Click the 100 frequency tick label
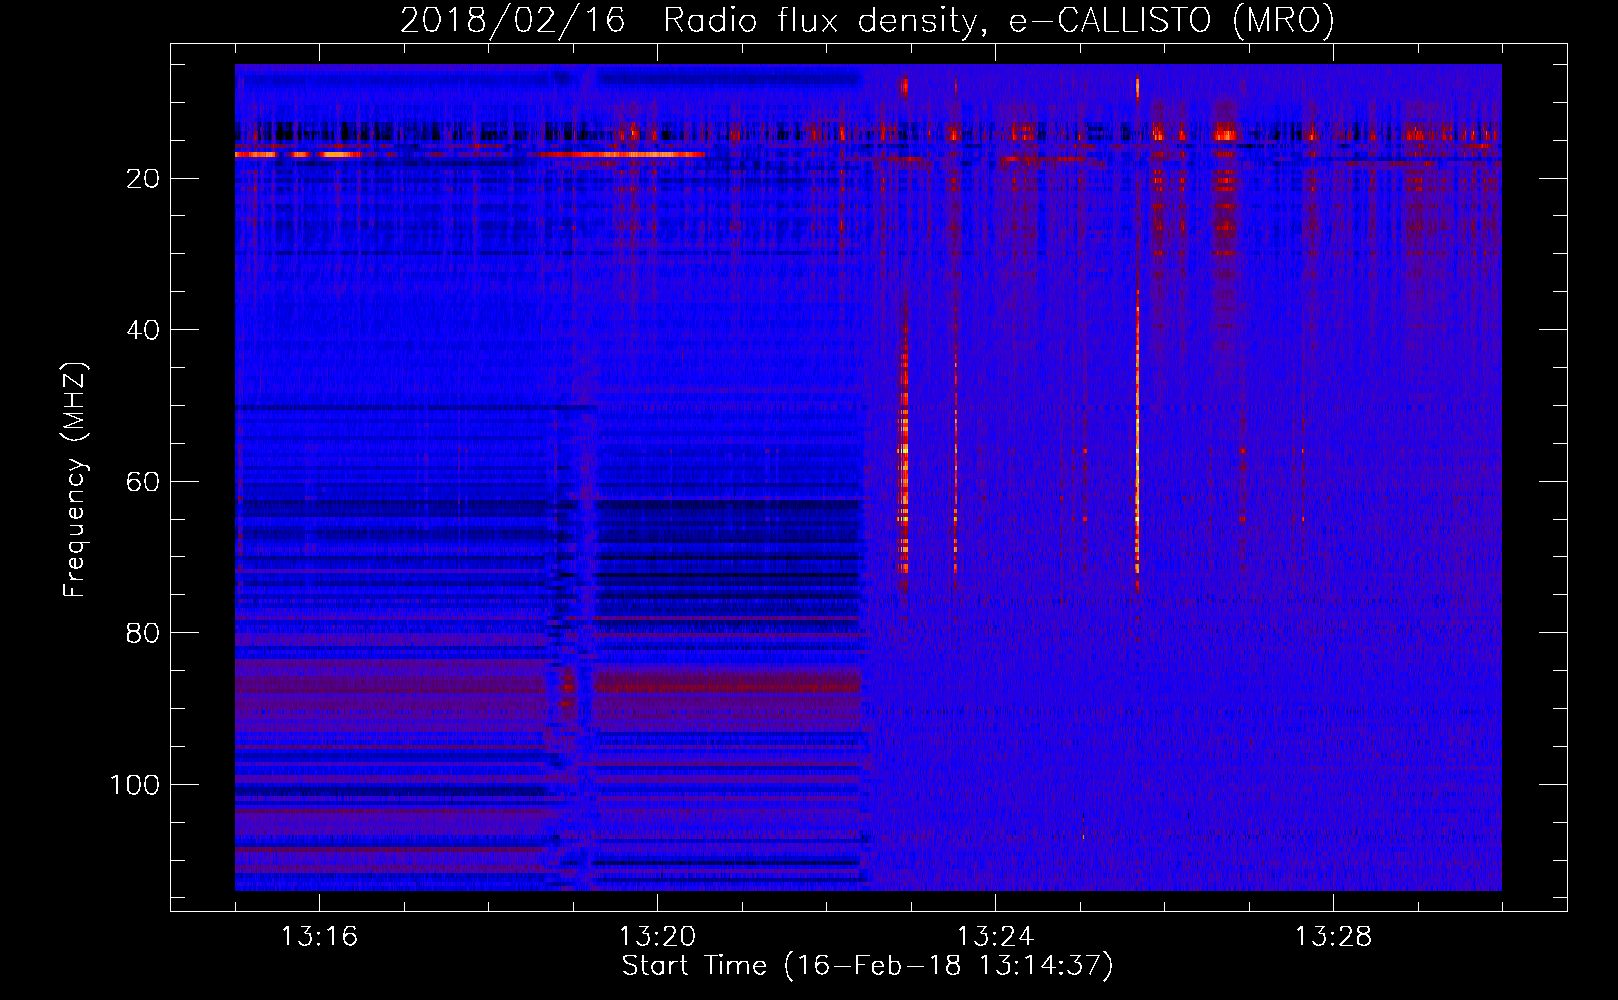Viewport: 1618px width, 1000px height. tap(135, 785)
